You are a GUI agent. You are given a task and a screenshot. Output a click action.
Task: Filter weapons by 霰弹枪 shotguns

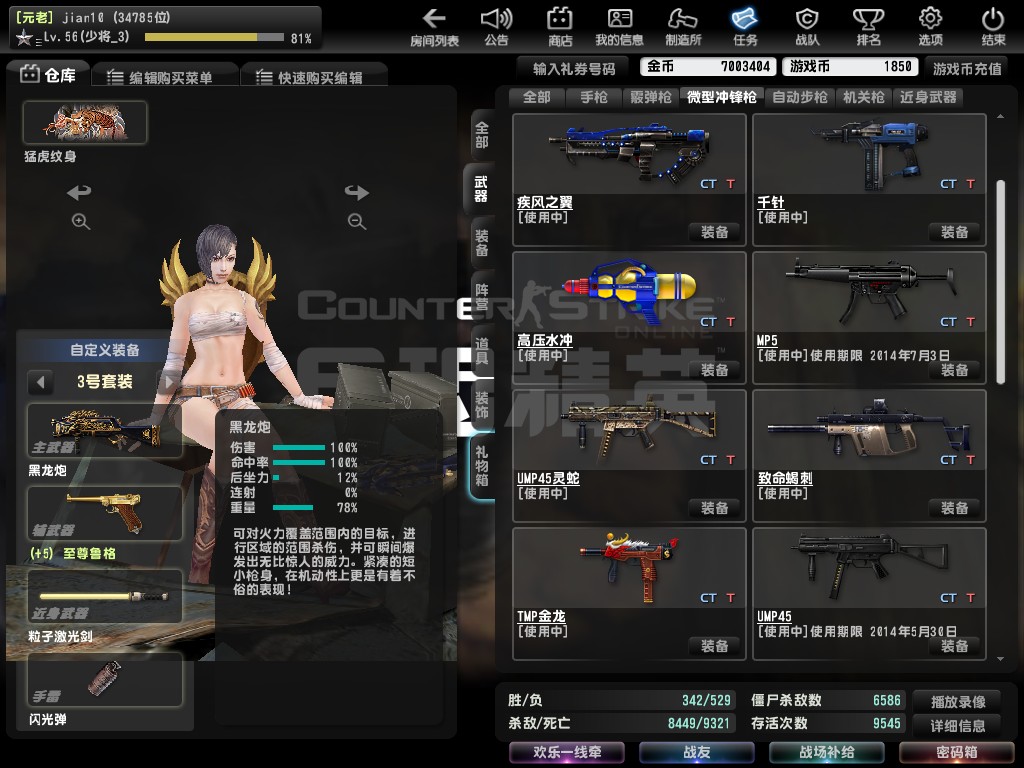pos(650,97)
